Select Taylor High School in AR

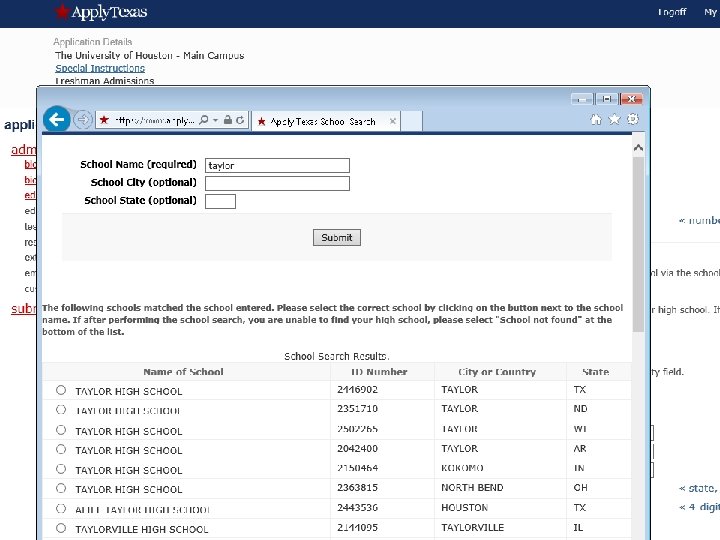tap(61, 449)
